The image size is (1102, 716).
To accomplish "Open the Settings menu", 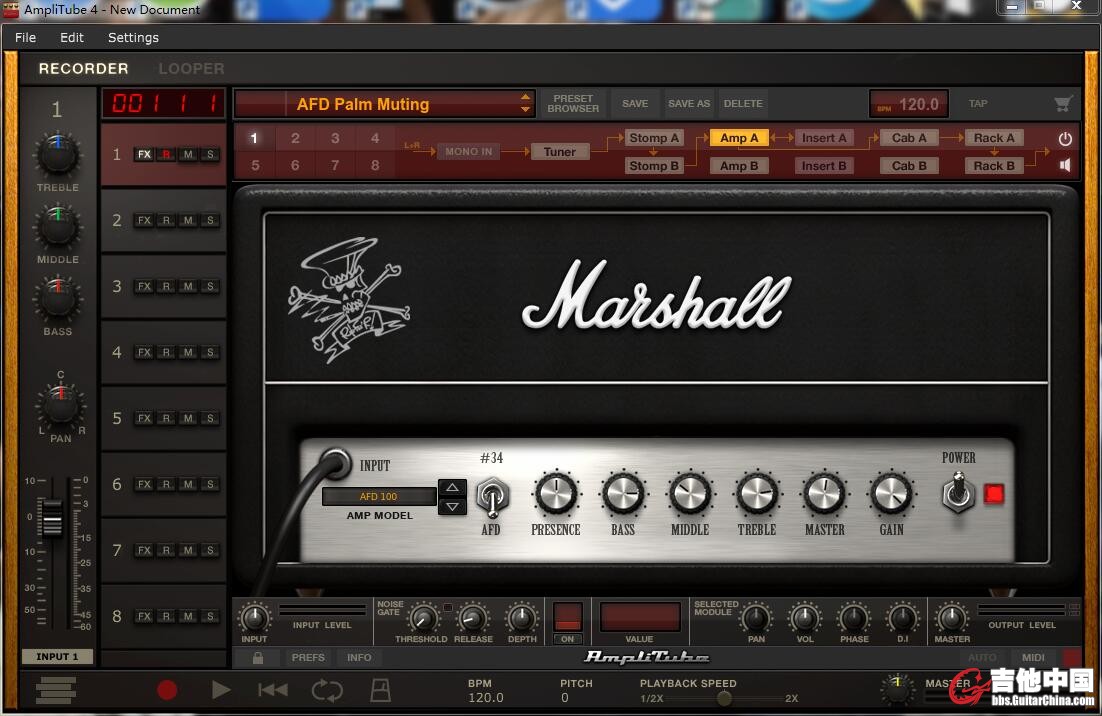I will [133, 37].
